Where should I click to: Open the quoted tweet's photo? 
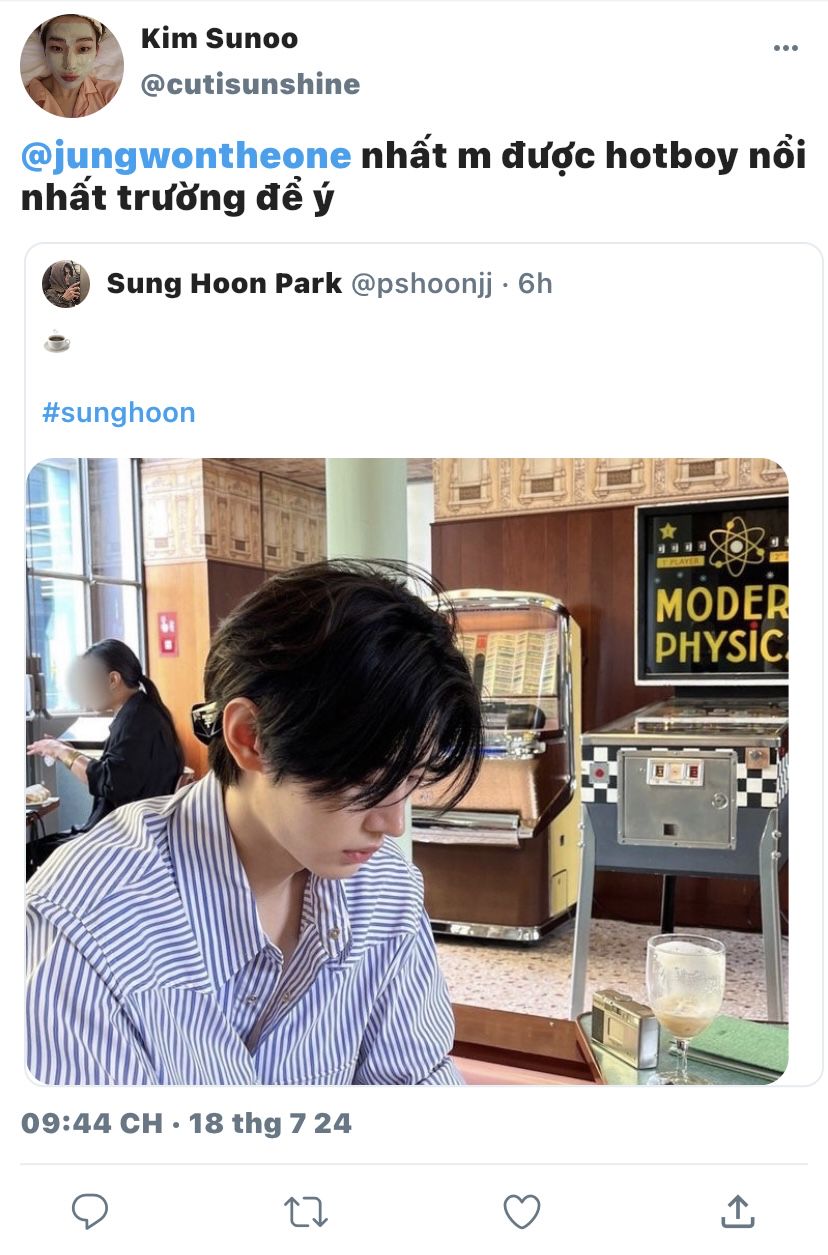click(x=407, y=772)
